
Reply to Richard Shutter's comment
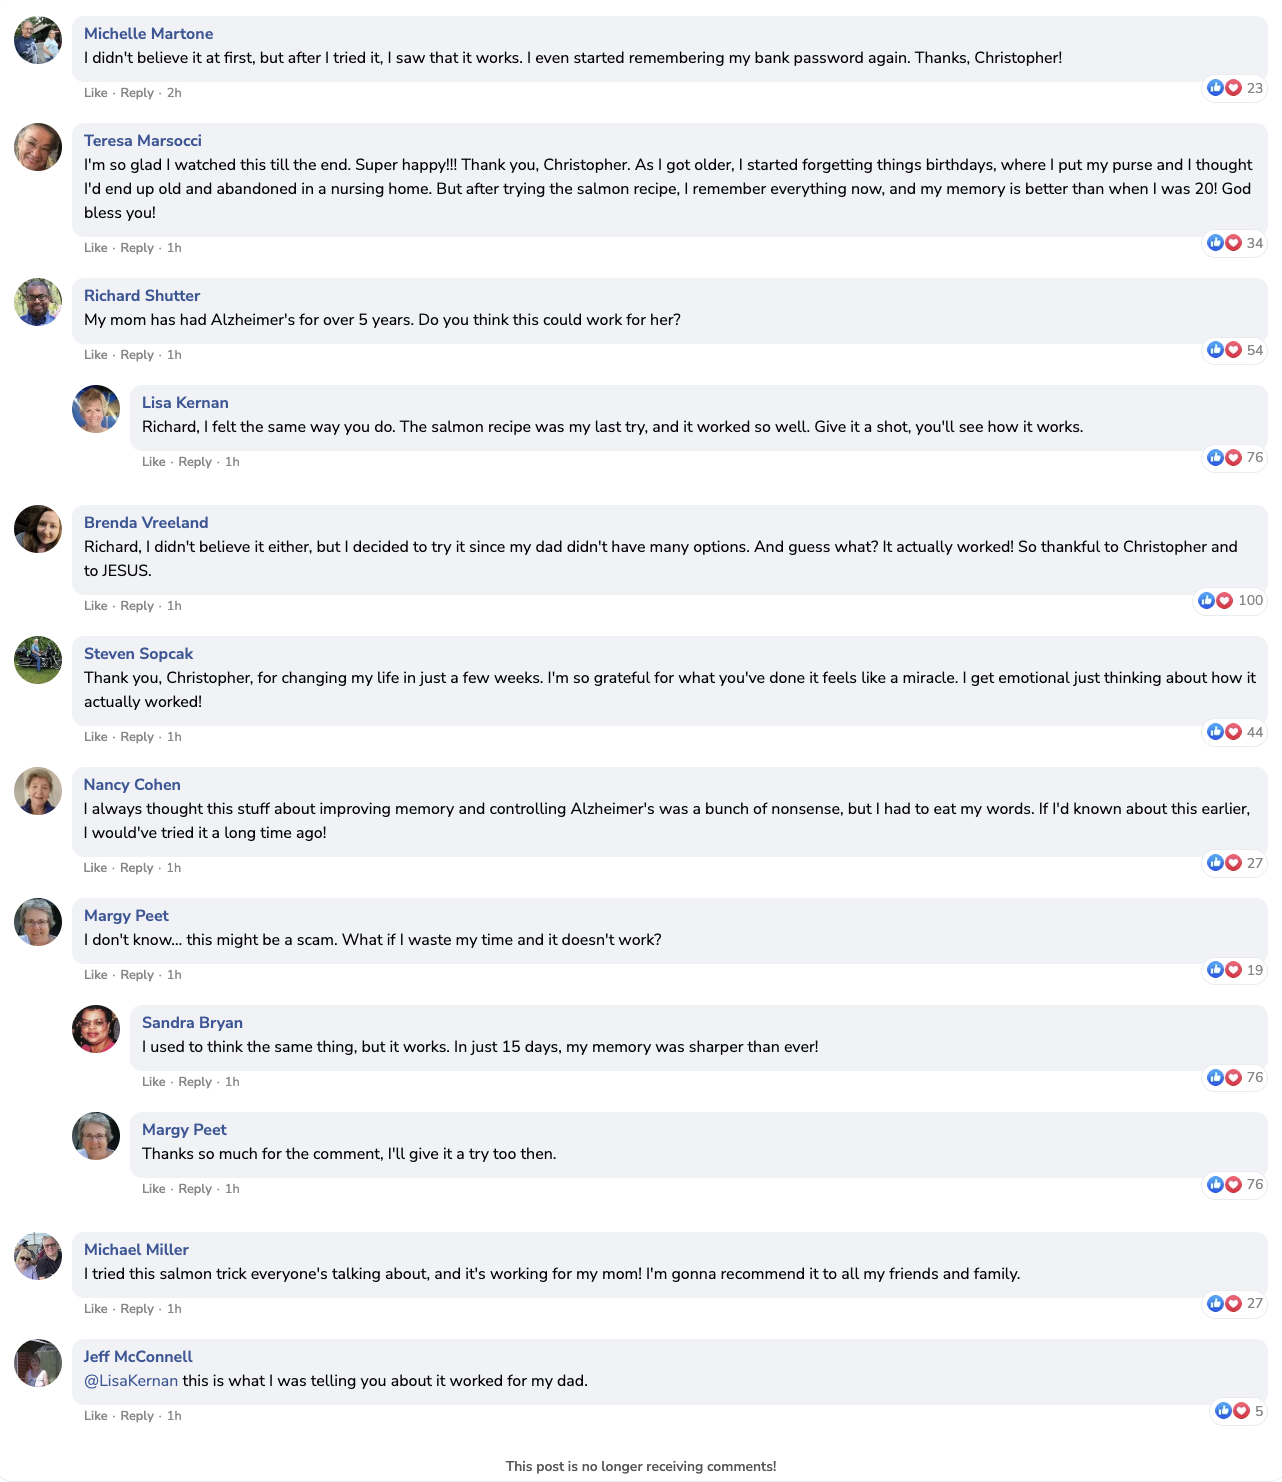(137, 355)
